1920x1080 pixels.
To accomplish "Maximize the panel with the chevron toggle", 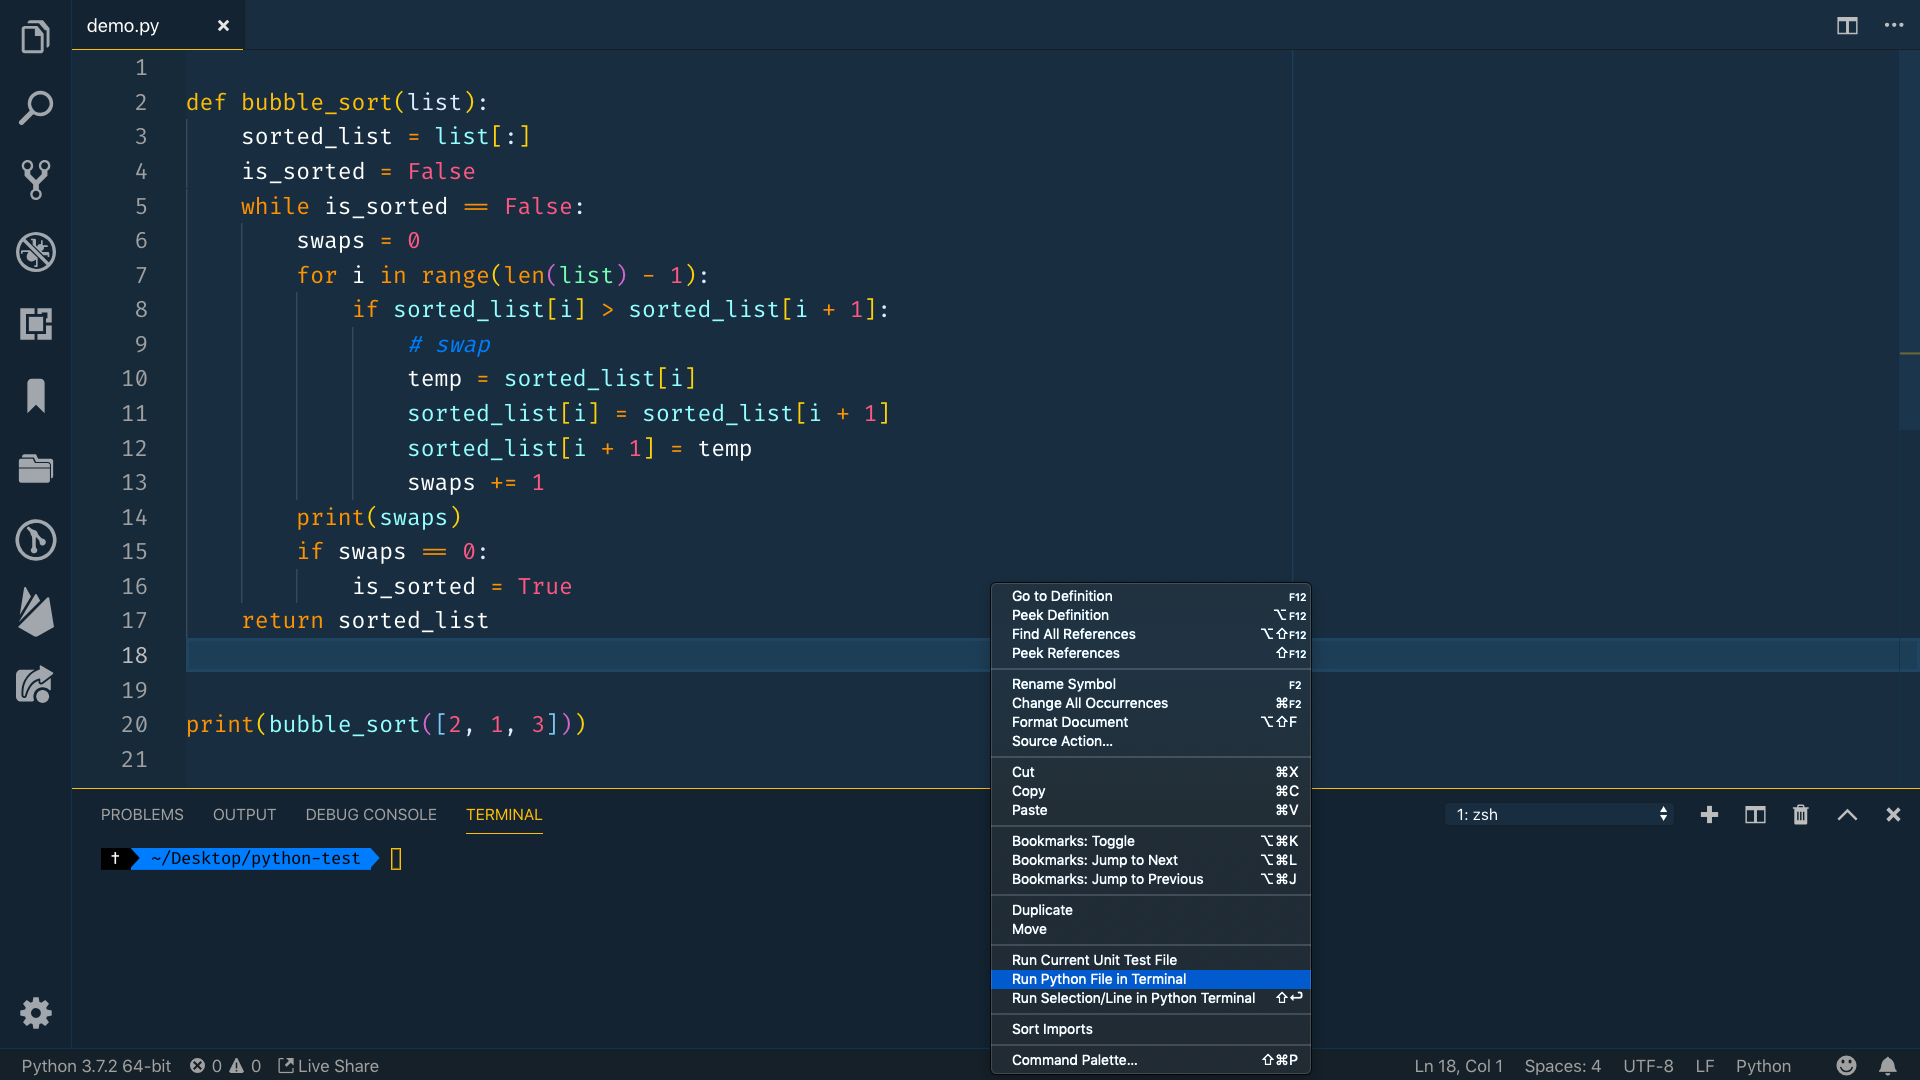I will pyautogui.click(x=1846, y=814).
